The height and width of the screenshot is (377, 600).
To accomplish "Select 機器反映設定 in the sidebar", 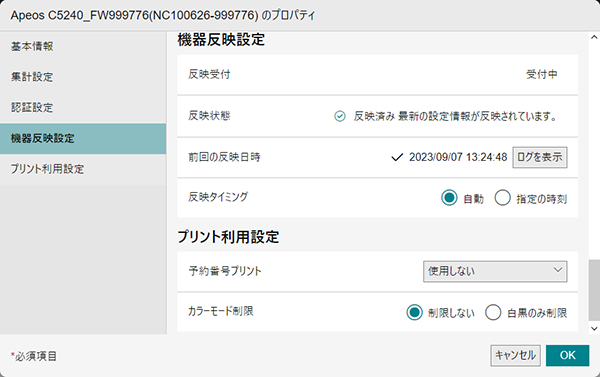I will [x=83, y=139].
